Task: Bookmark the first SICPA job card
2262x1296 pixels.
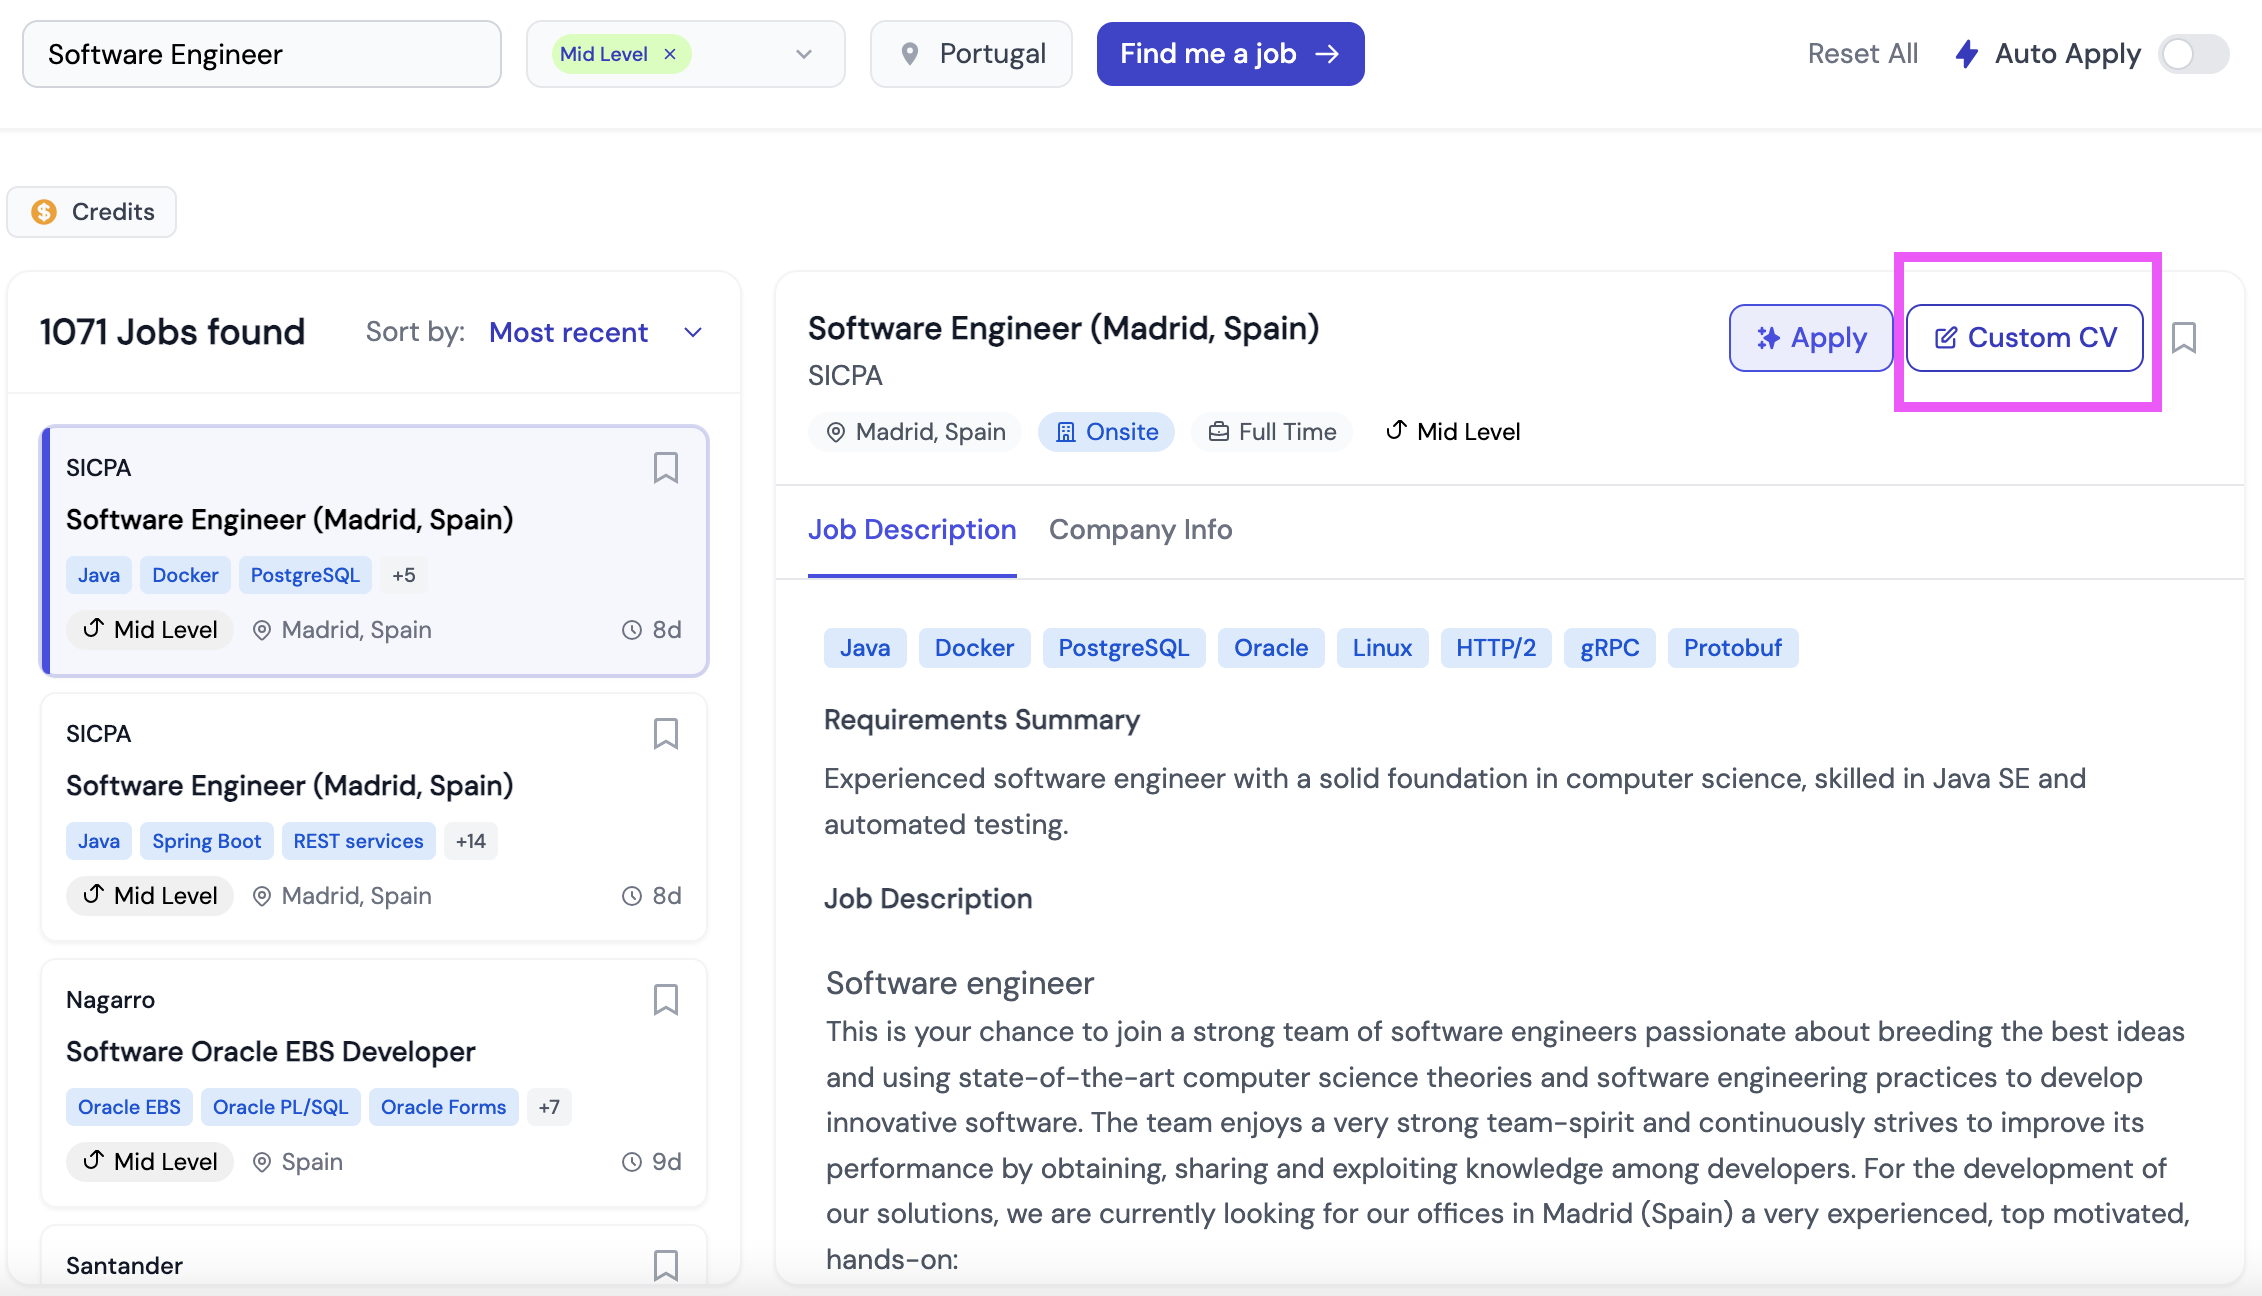Action: pos(666,467)
